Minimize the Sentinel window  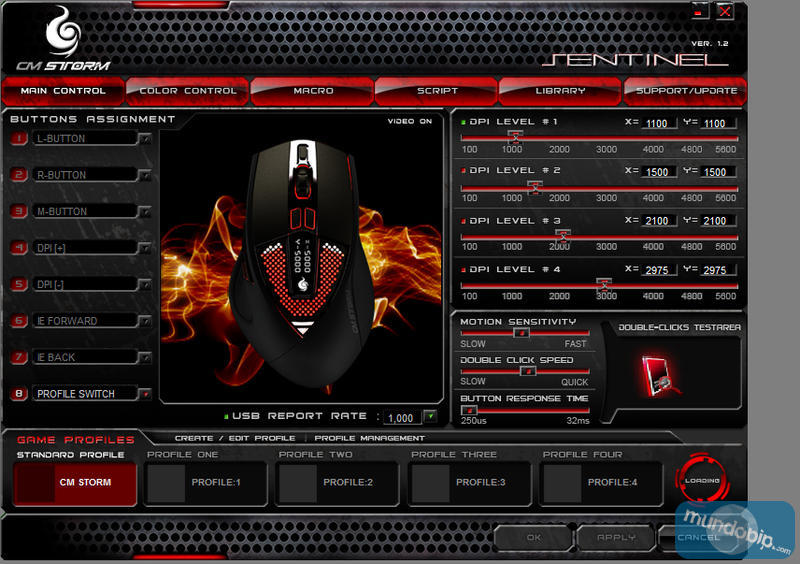click(x=699, y=11)
